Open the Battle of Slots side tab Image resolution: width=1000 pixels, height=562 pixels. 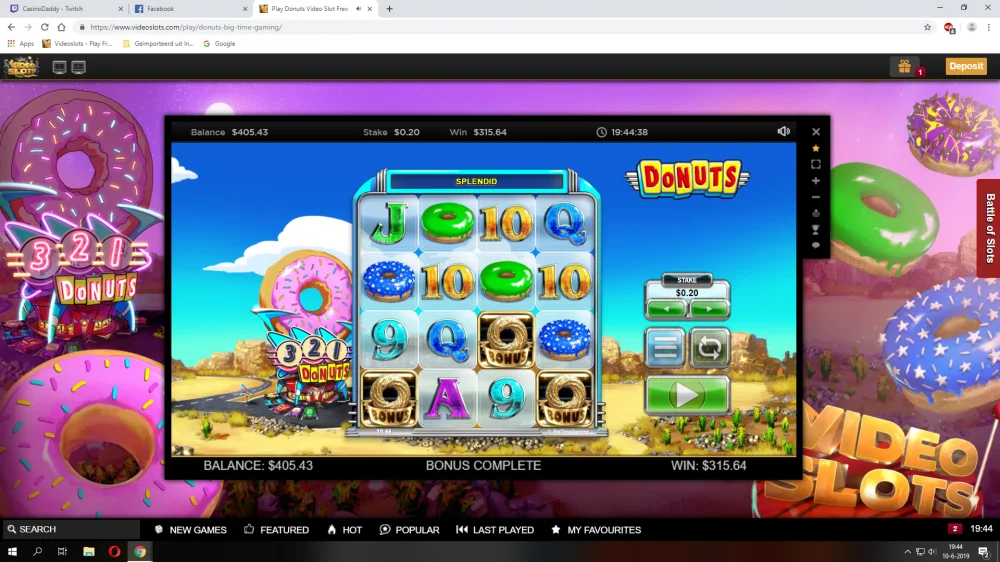pos(989,228)
